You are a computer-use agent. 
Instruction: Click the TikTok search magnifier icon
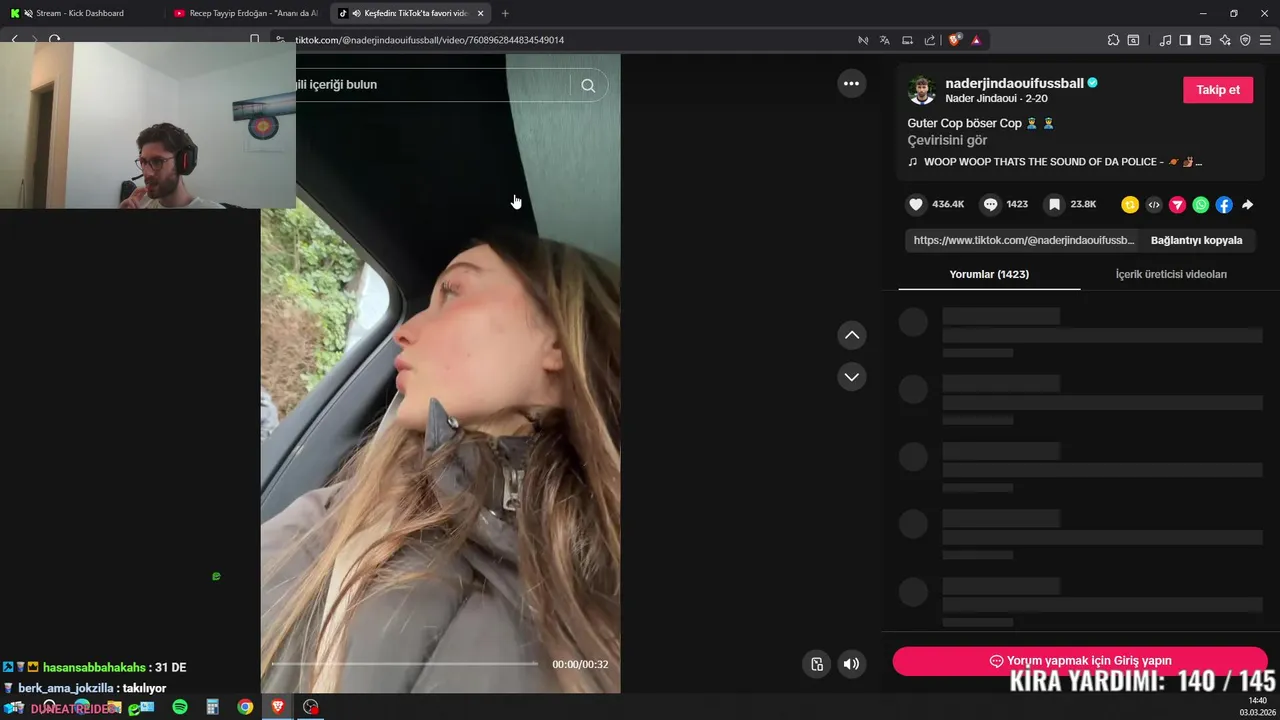[x=588, y=85]
